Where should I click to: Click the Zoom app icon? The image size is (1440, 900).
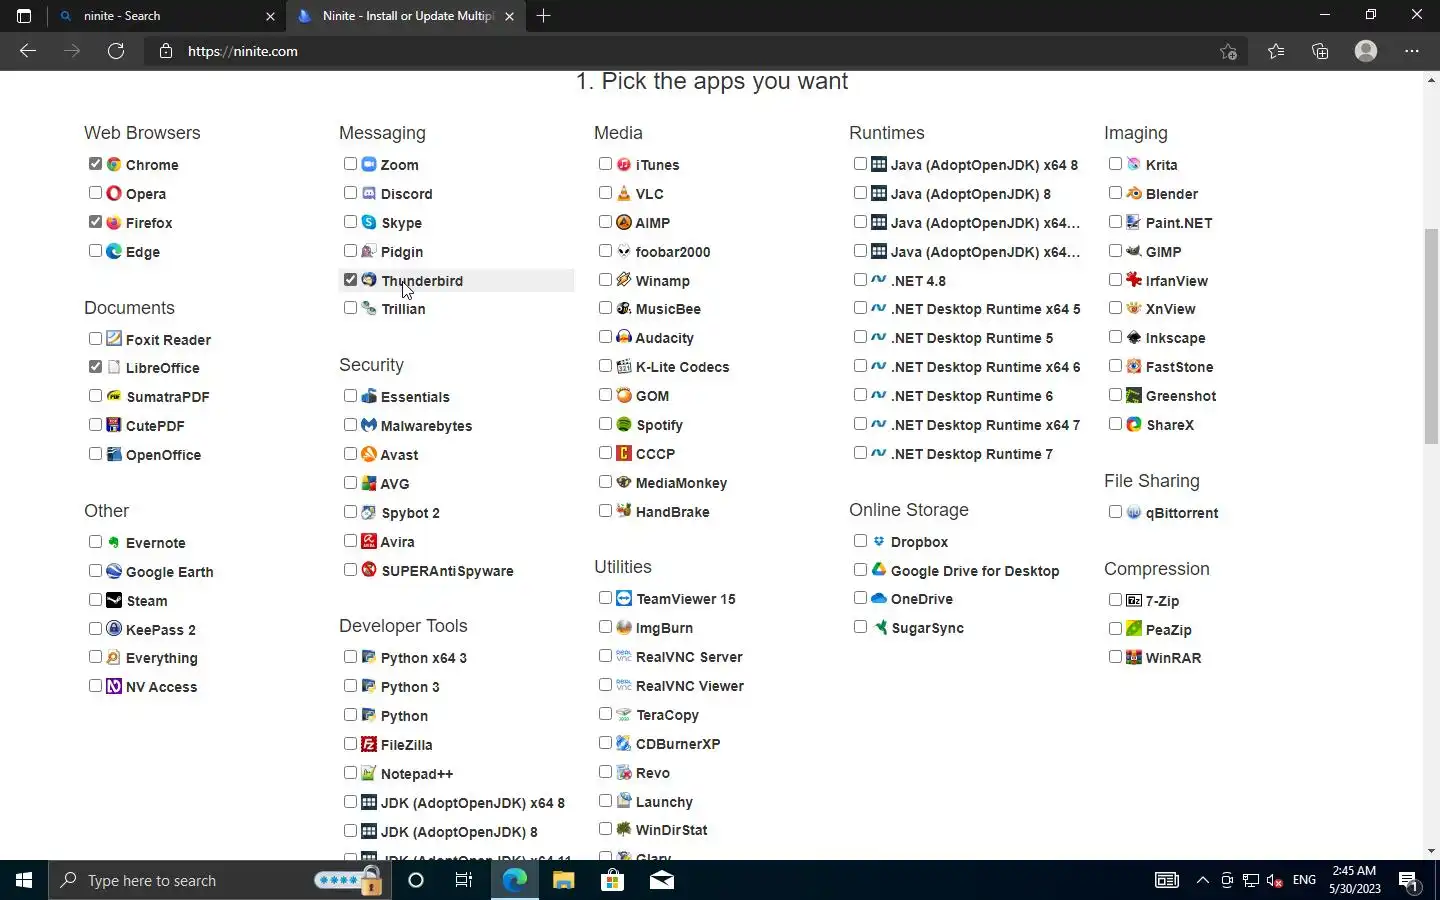(x=369, y=164)
